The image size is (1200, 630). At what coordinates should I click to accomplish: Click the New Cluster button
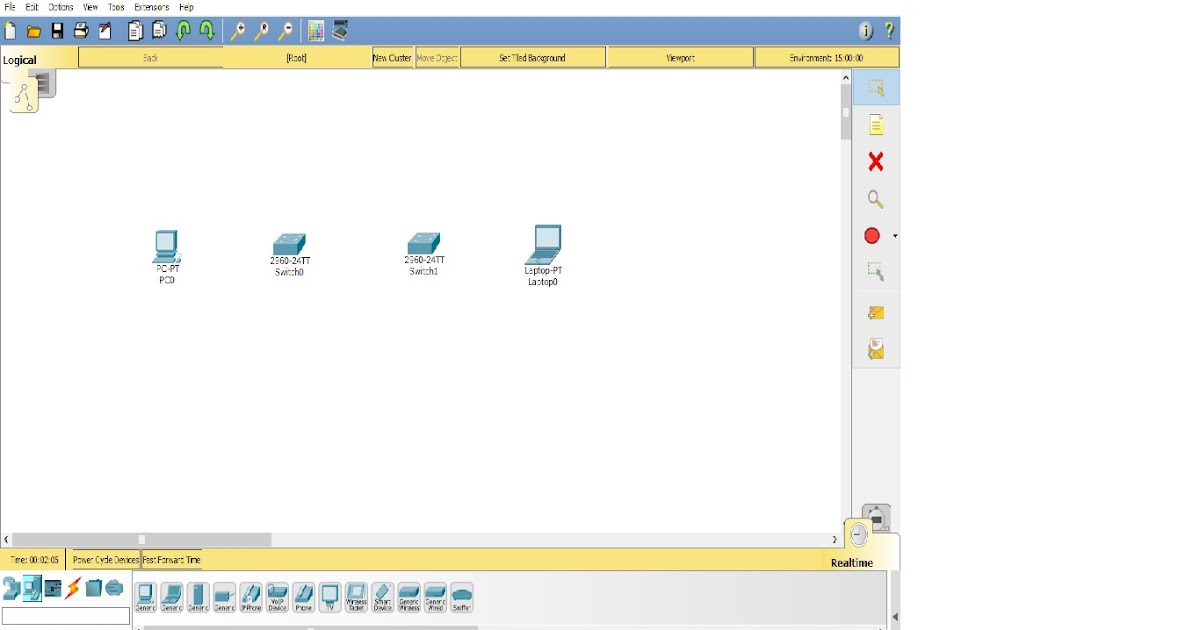click(390, 56)
